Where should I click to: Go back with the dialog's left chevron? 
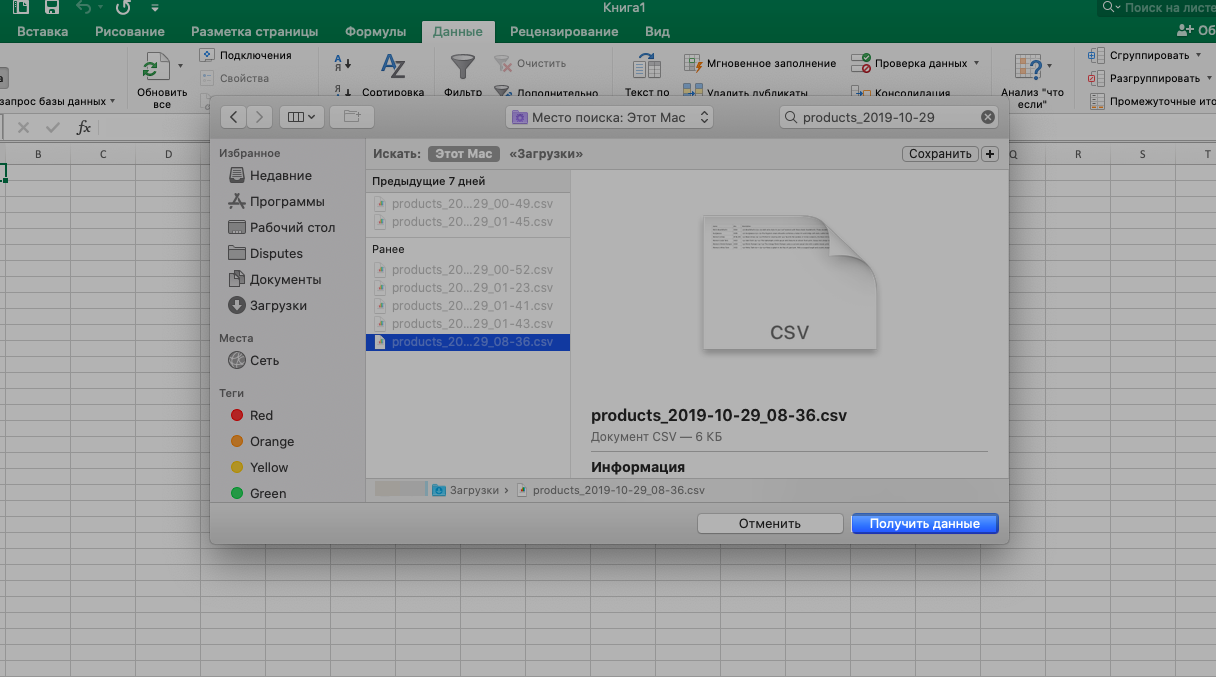point(233,117)
